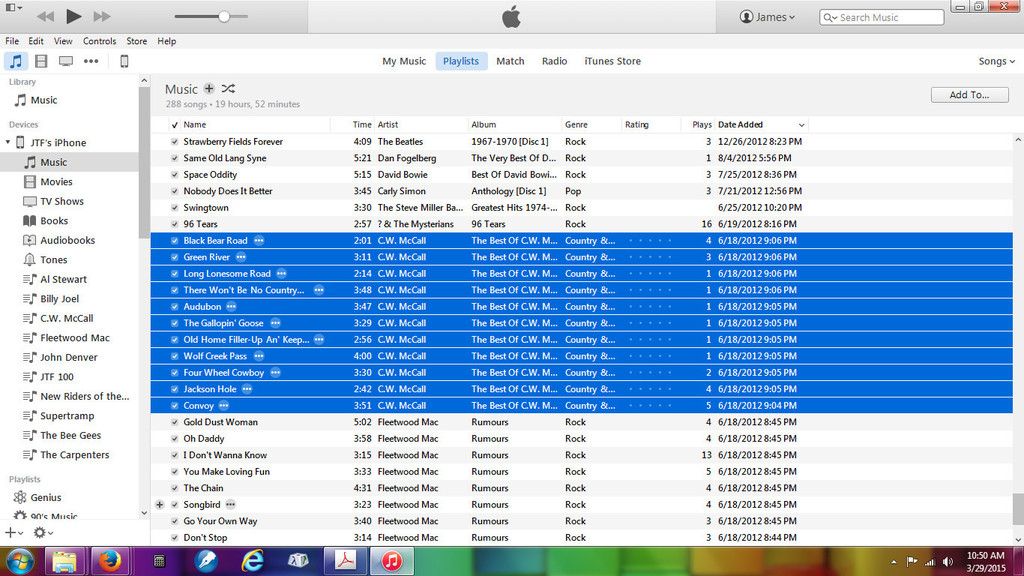The width and height of the screenshot is (1024, 576).
Task: Click the iPhone device icon in toolbar
Action: (x=124, y=61)
